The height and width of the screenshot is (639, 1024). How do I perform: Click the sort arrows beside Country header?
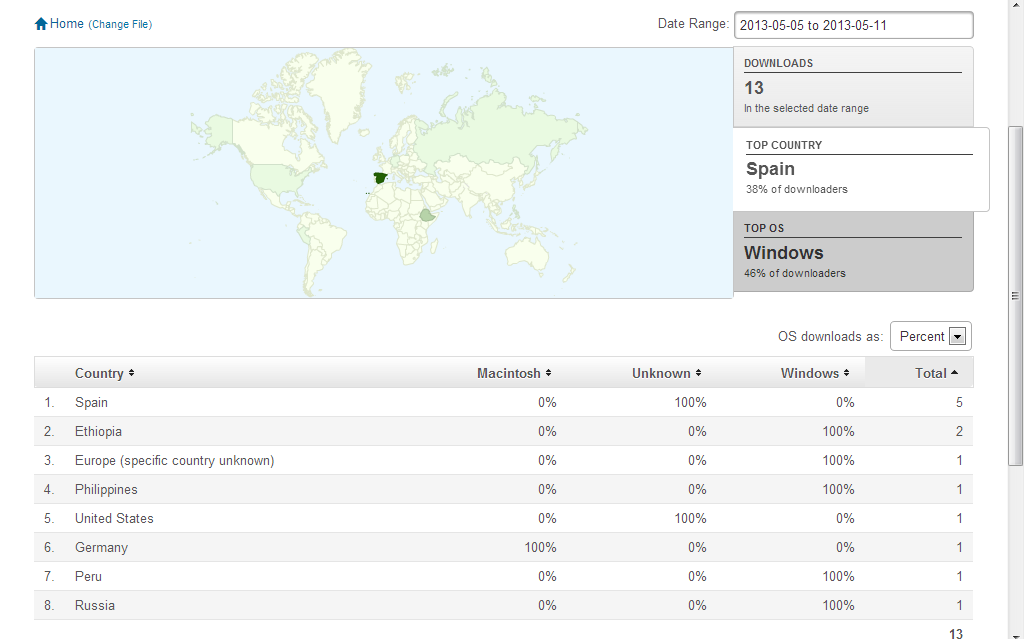131,372
